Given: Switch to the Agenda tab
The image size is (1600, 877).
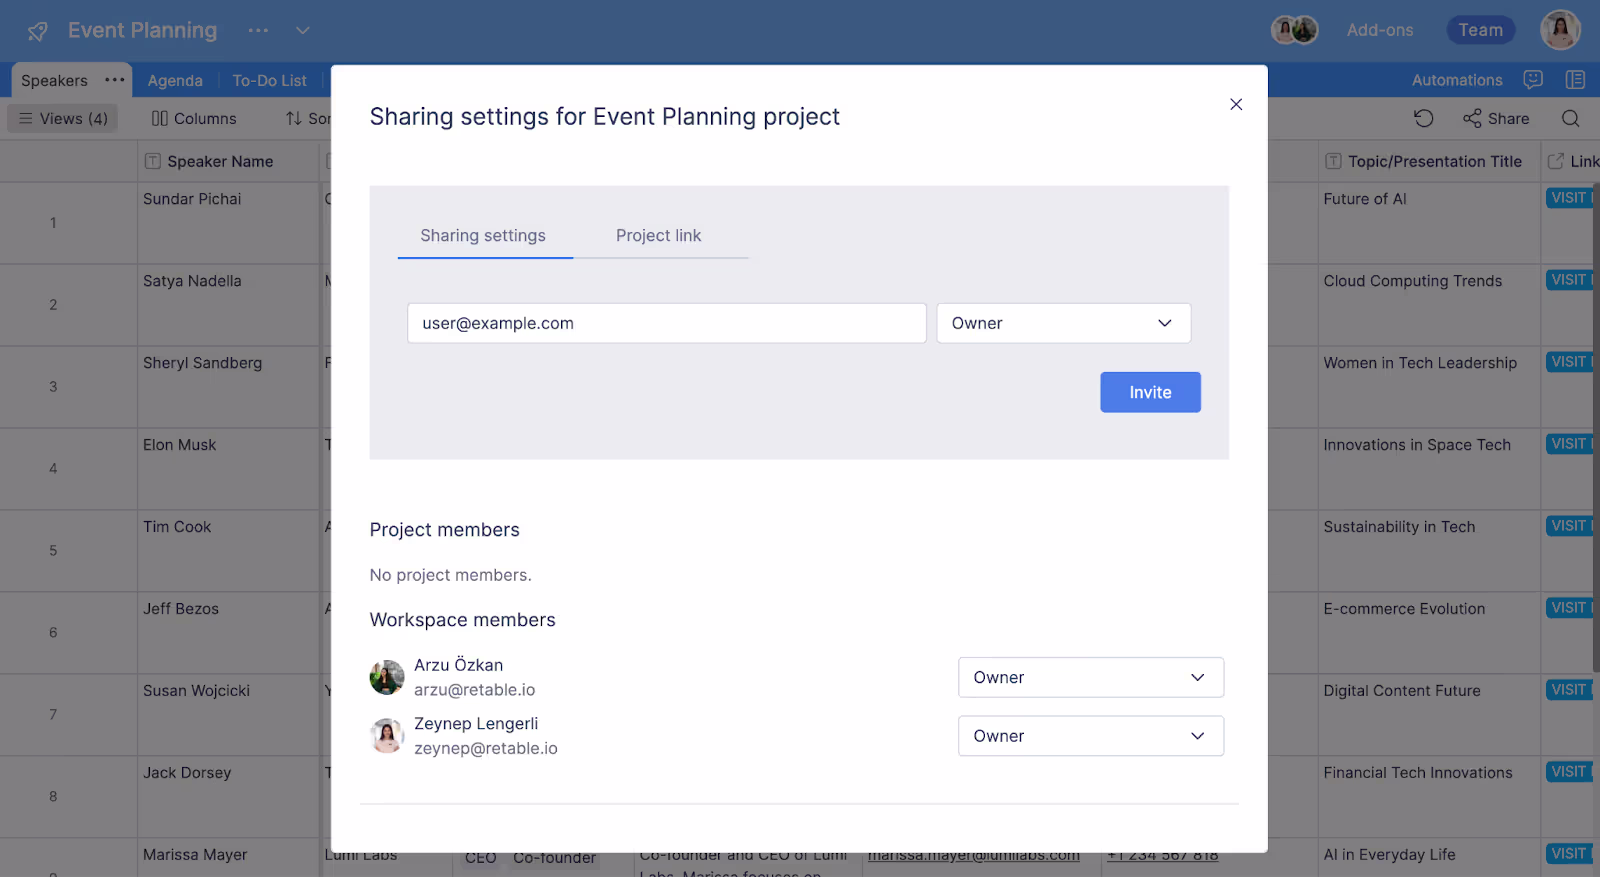Looking at the screenshot, I should 175,81.
